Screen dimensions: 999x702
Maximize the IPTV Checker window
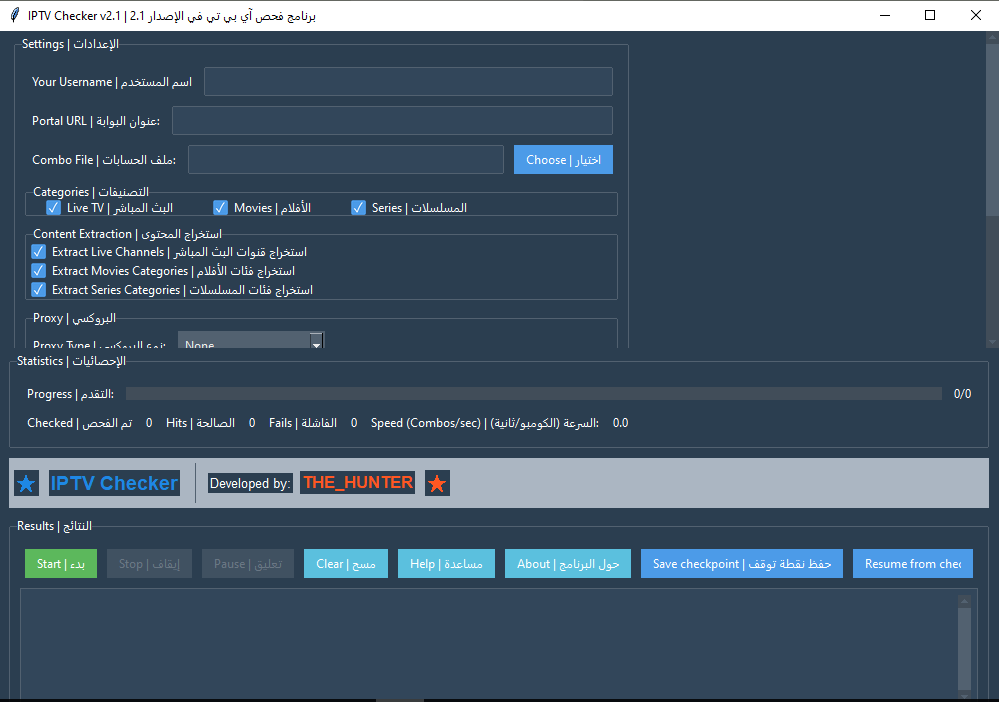pos(930,15)
